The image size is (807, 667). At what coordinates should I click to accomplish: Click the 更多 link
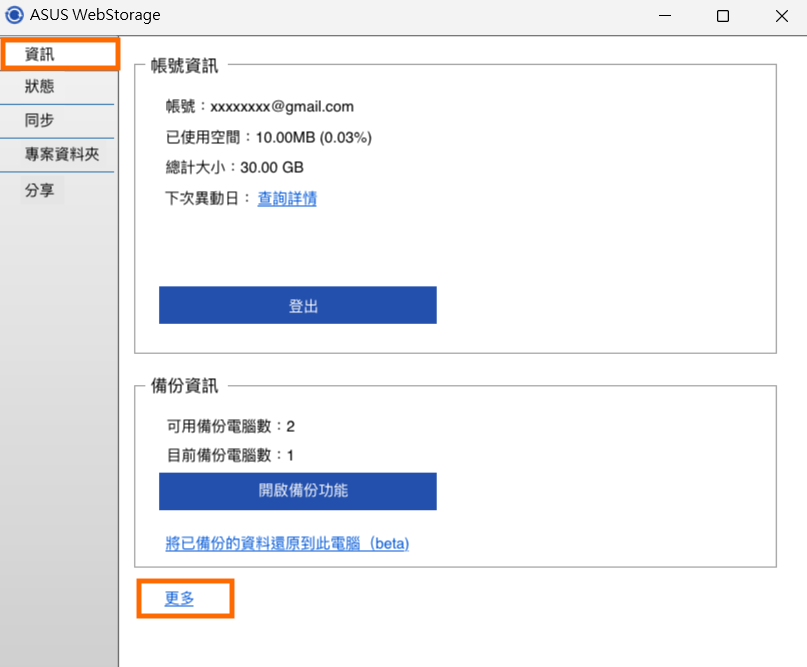(x=179, y=598)
